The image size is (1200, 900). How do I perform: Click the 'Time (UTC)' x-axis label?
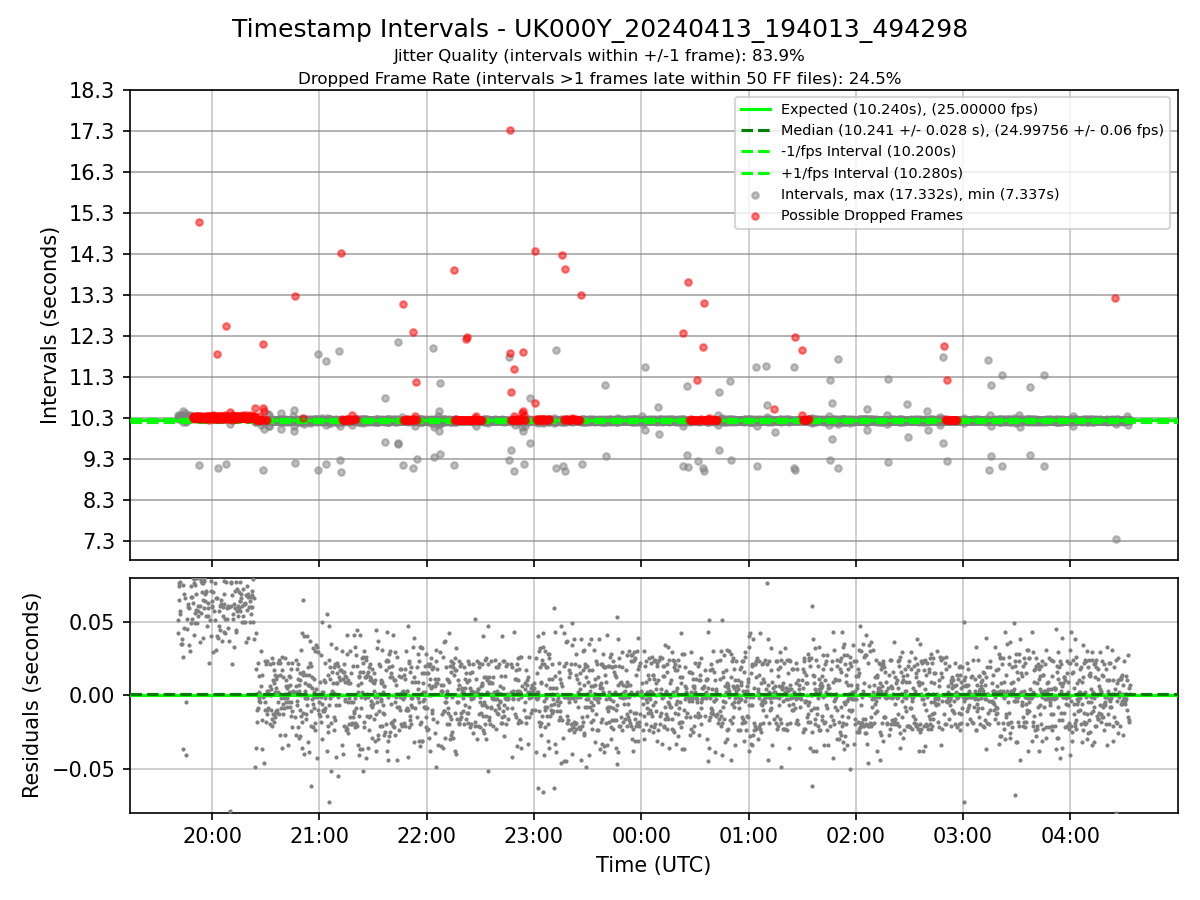pyautogui.click(x=653, y=865)
